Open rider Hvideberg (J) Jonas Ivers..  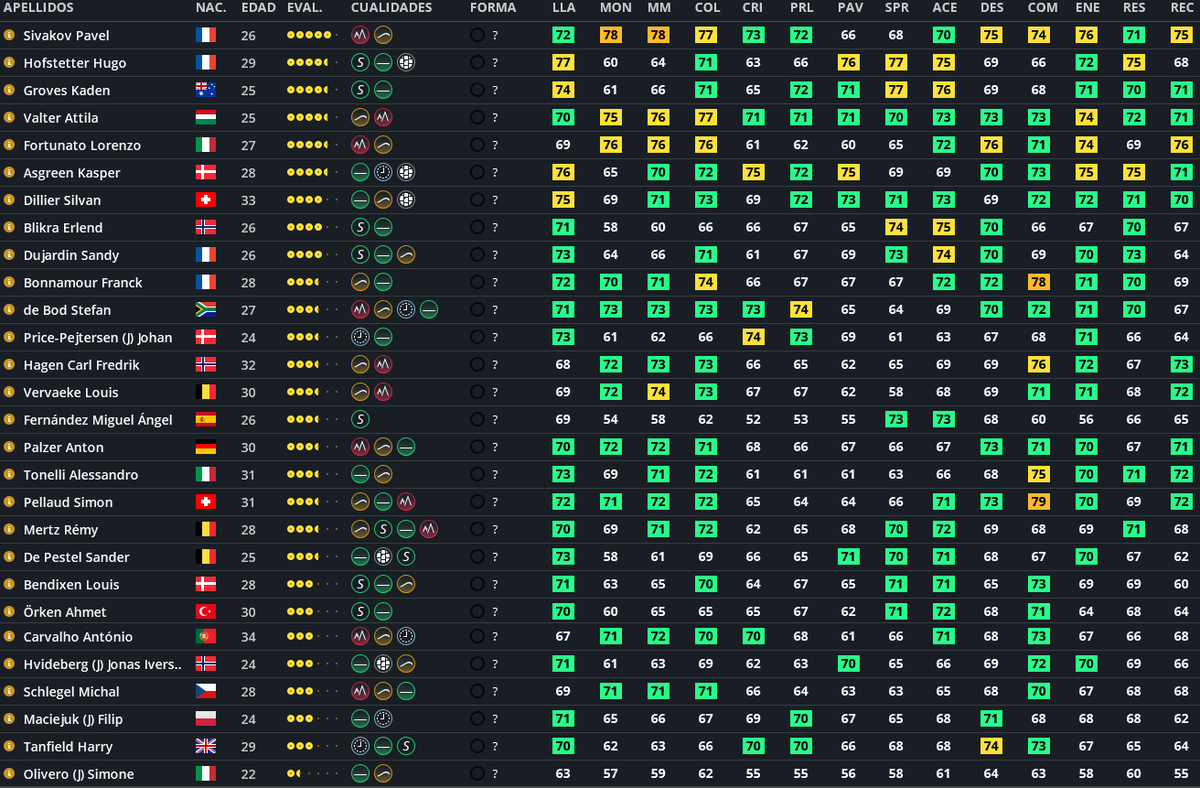pyautogui.click(x=103, y=664)
